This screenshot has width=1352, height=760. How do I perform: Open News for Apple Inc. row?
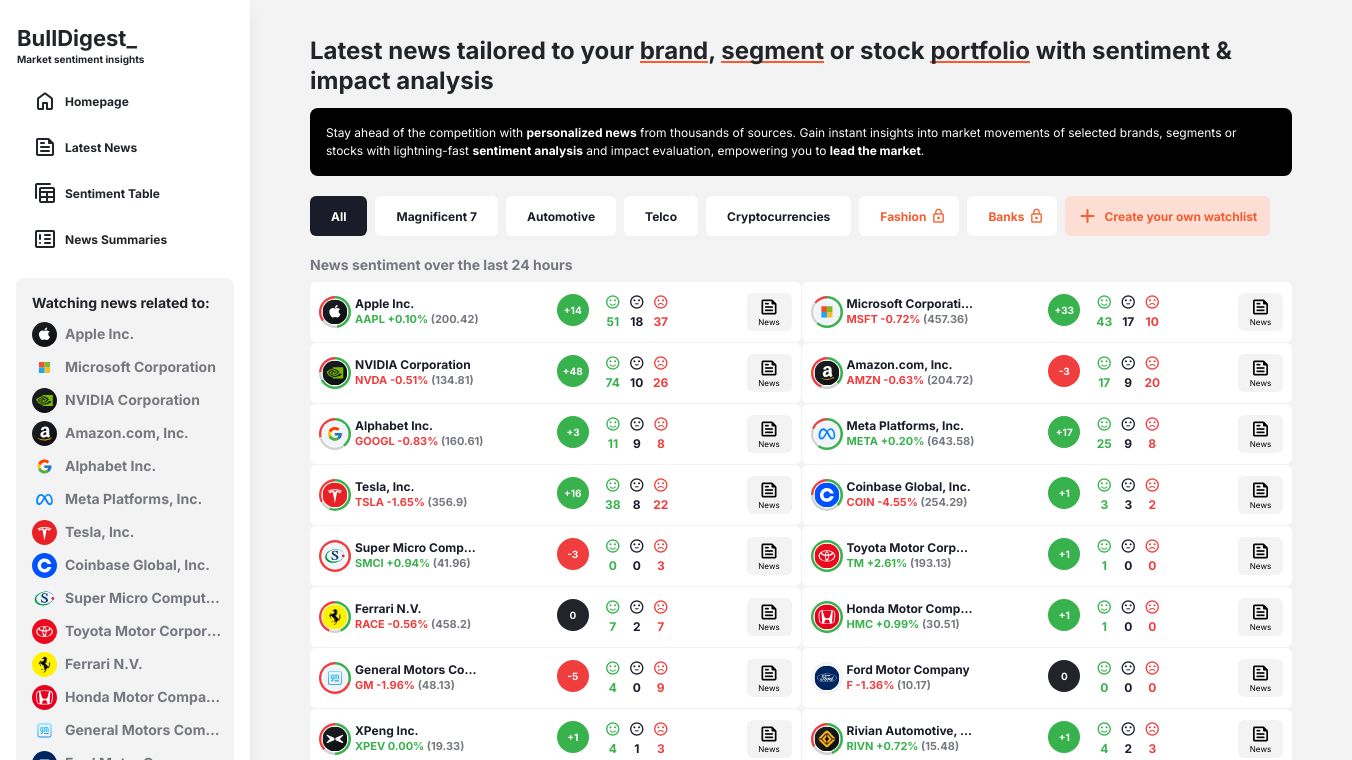(768, 312)
